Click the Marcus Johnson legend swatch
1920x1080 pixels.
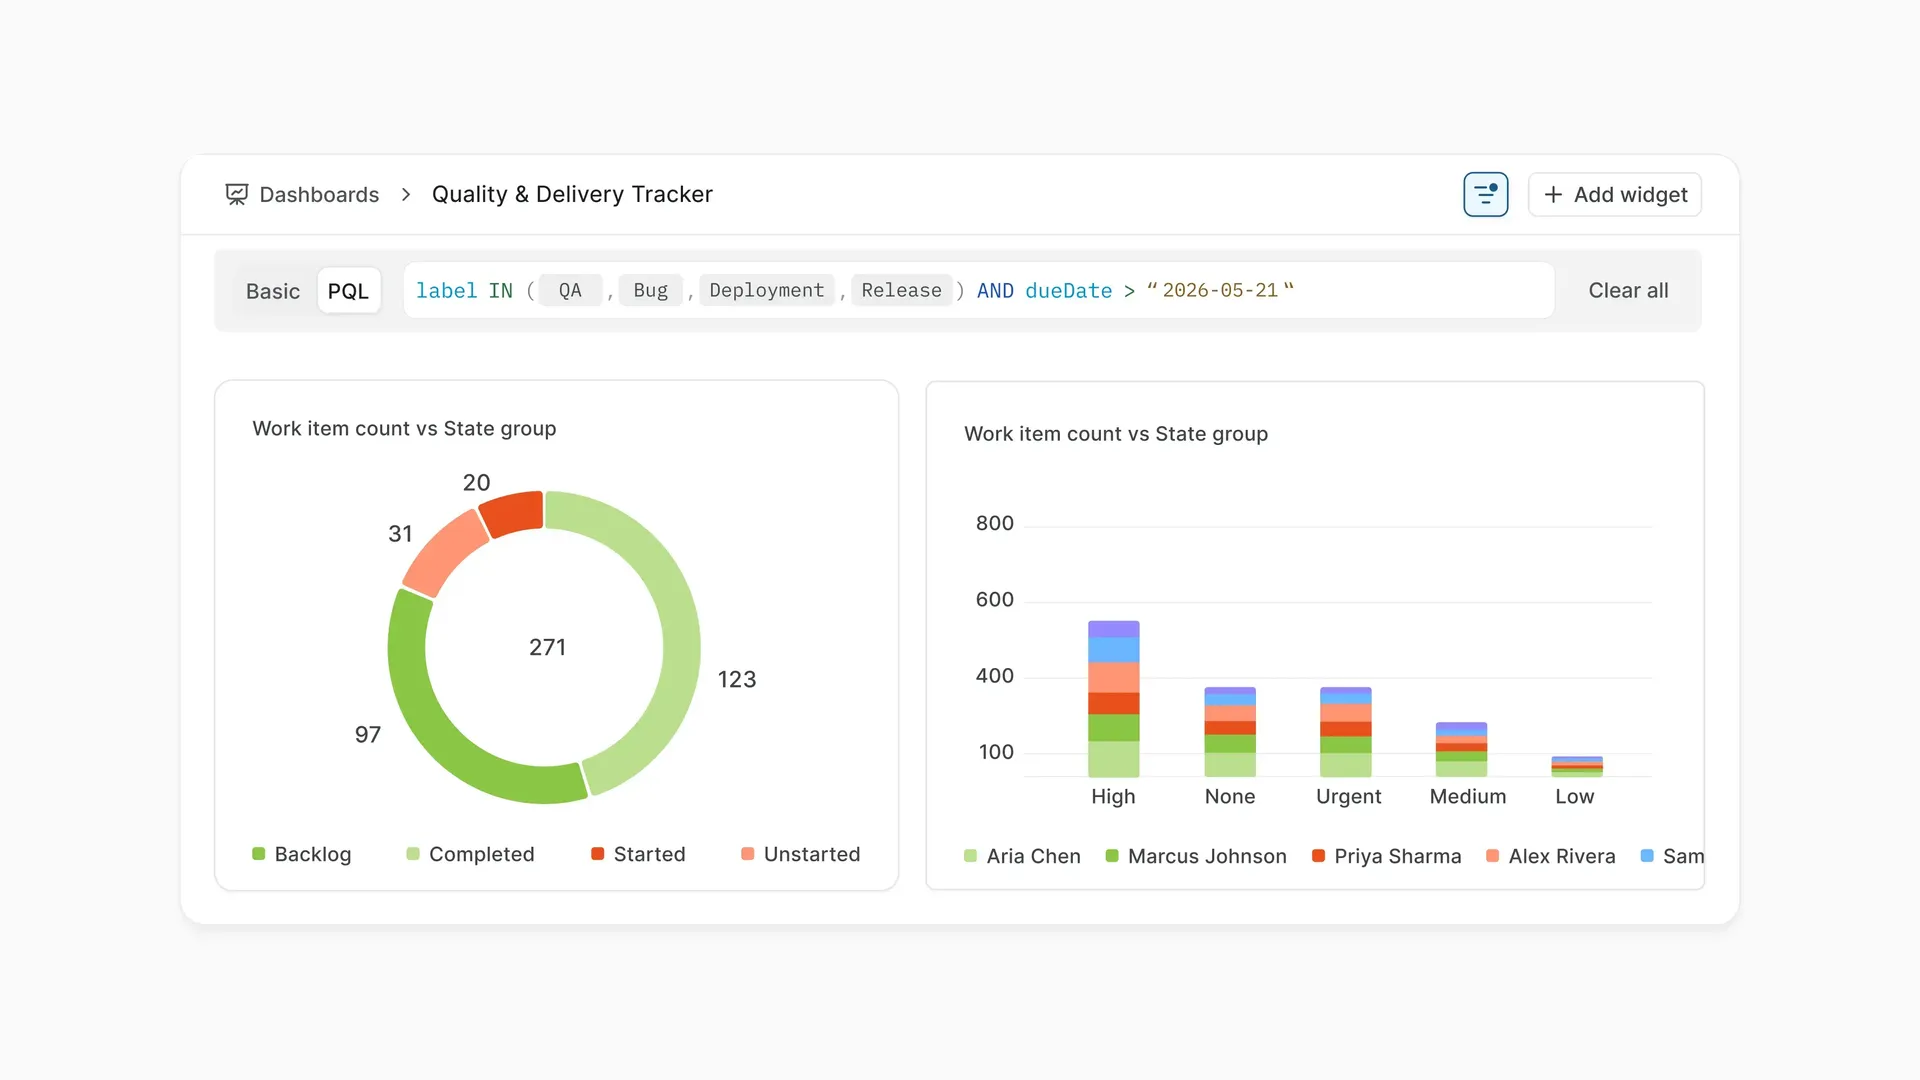pyautogui.click(x=1111, y=856)
